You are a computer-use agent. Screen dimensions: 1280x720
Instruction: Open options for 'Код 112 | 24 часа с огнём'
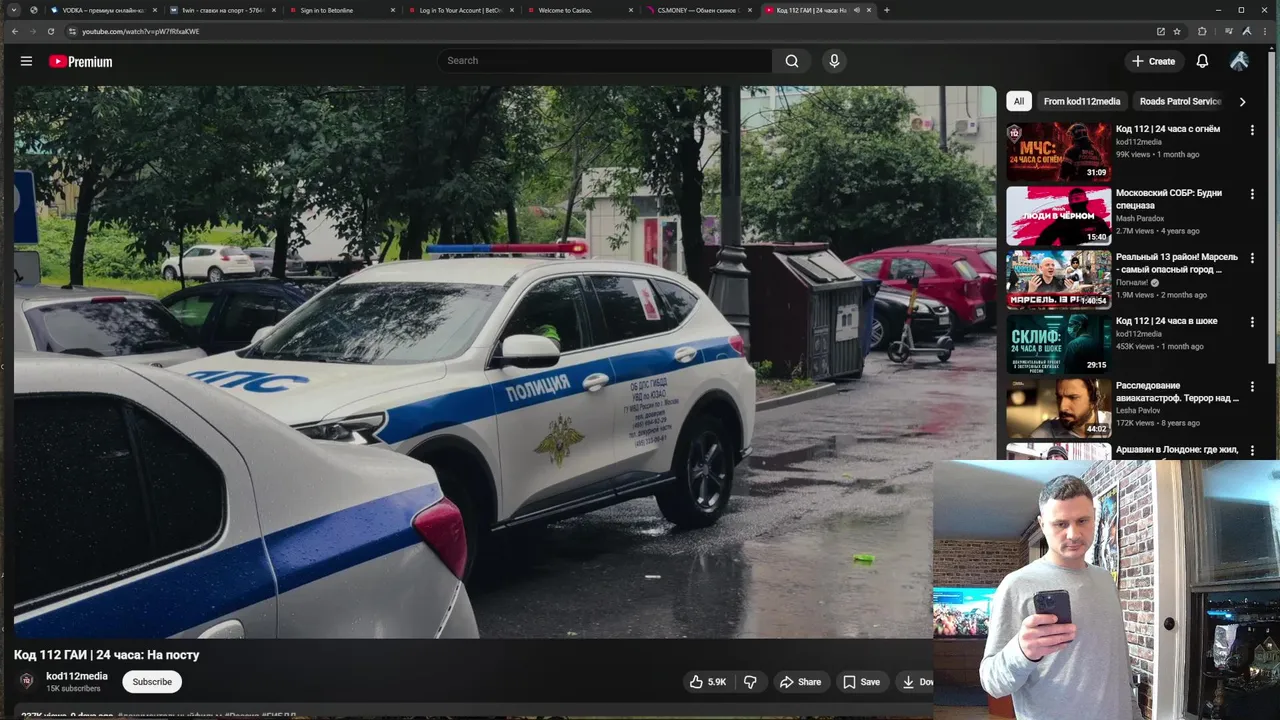tap(1252, 130)
